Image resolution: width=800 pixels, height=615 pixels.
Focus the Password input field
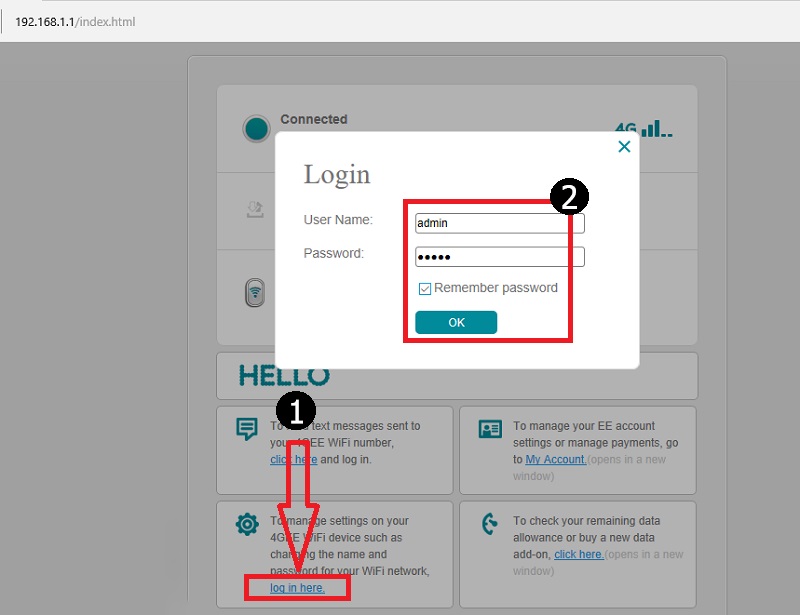tap(499, 257)
